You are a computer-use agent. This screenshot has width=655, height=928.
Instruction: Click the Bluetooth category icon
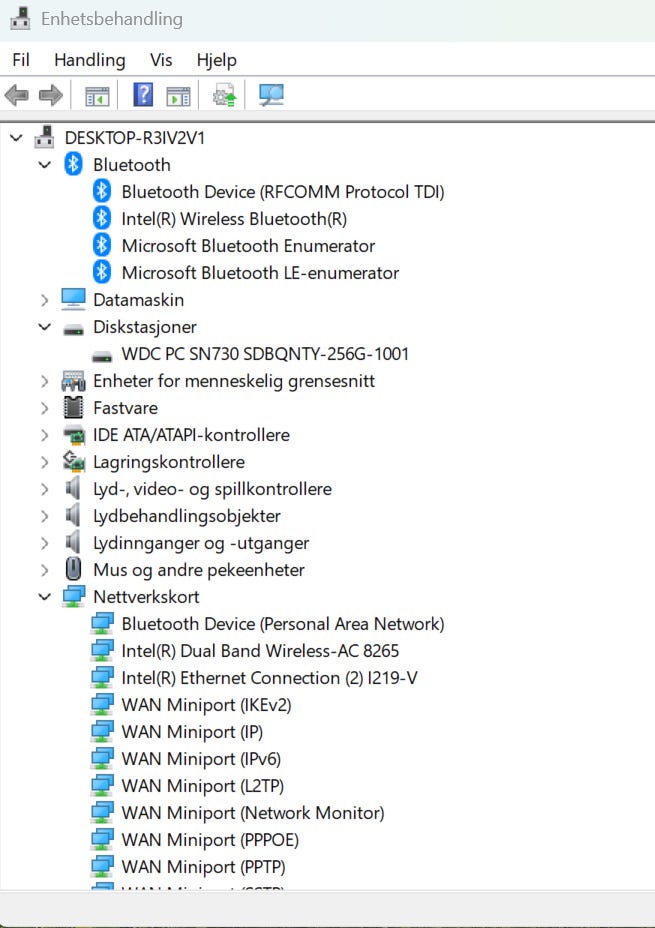pos(73,165)
